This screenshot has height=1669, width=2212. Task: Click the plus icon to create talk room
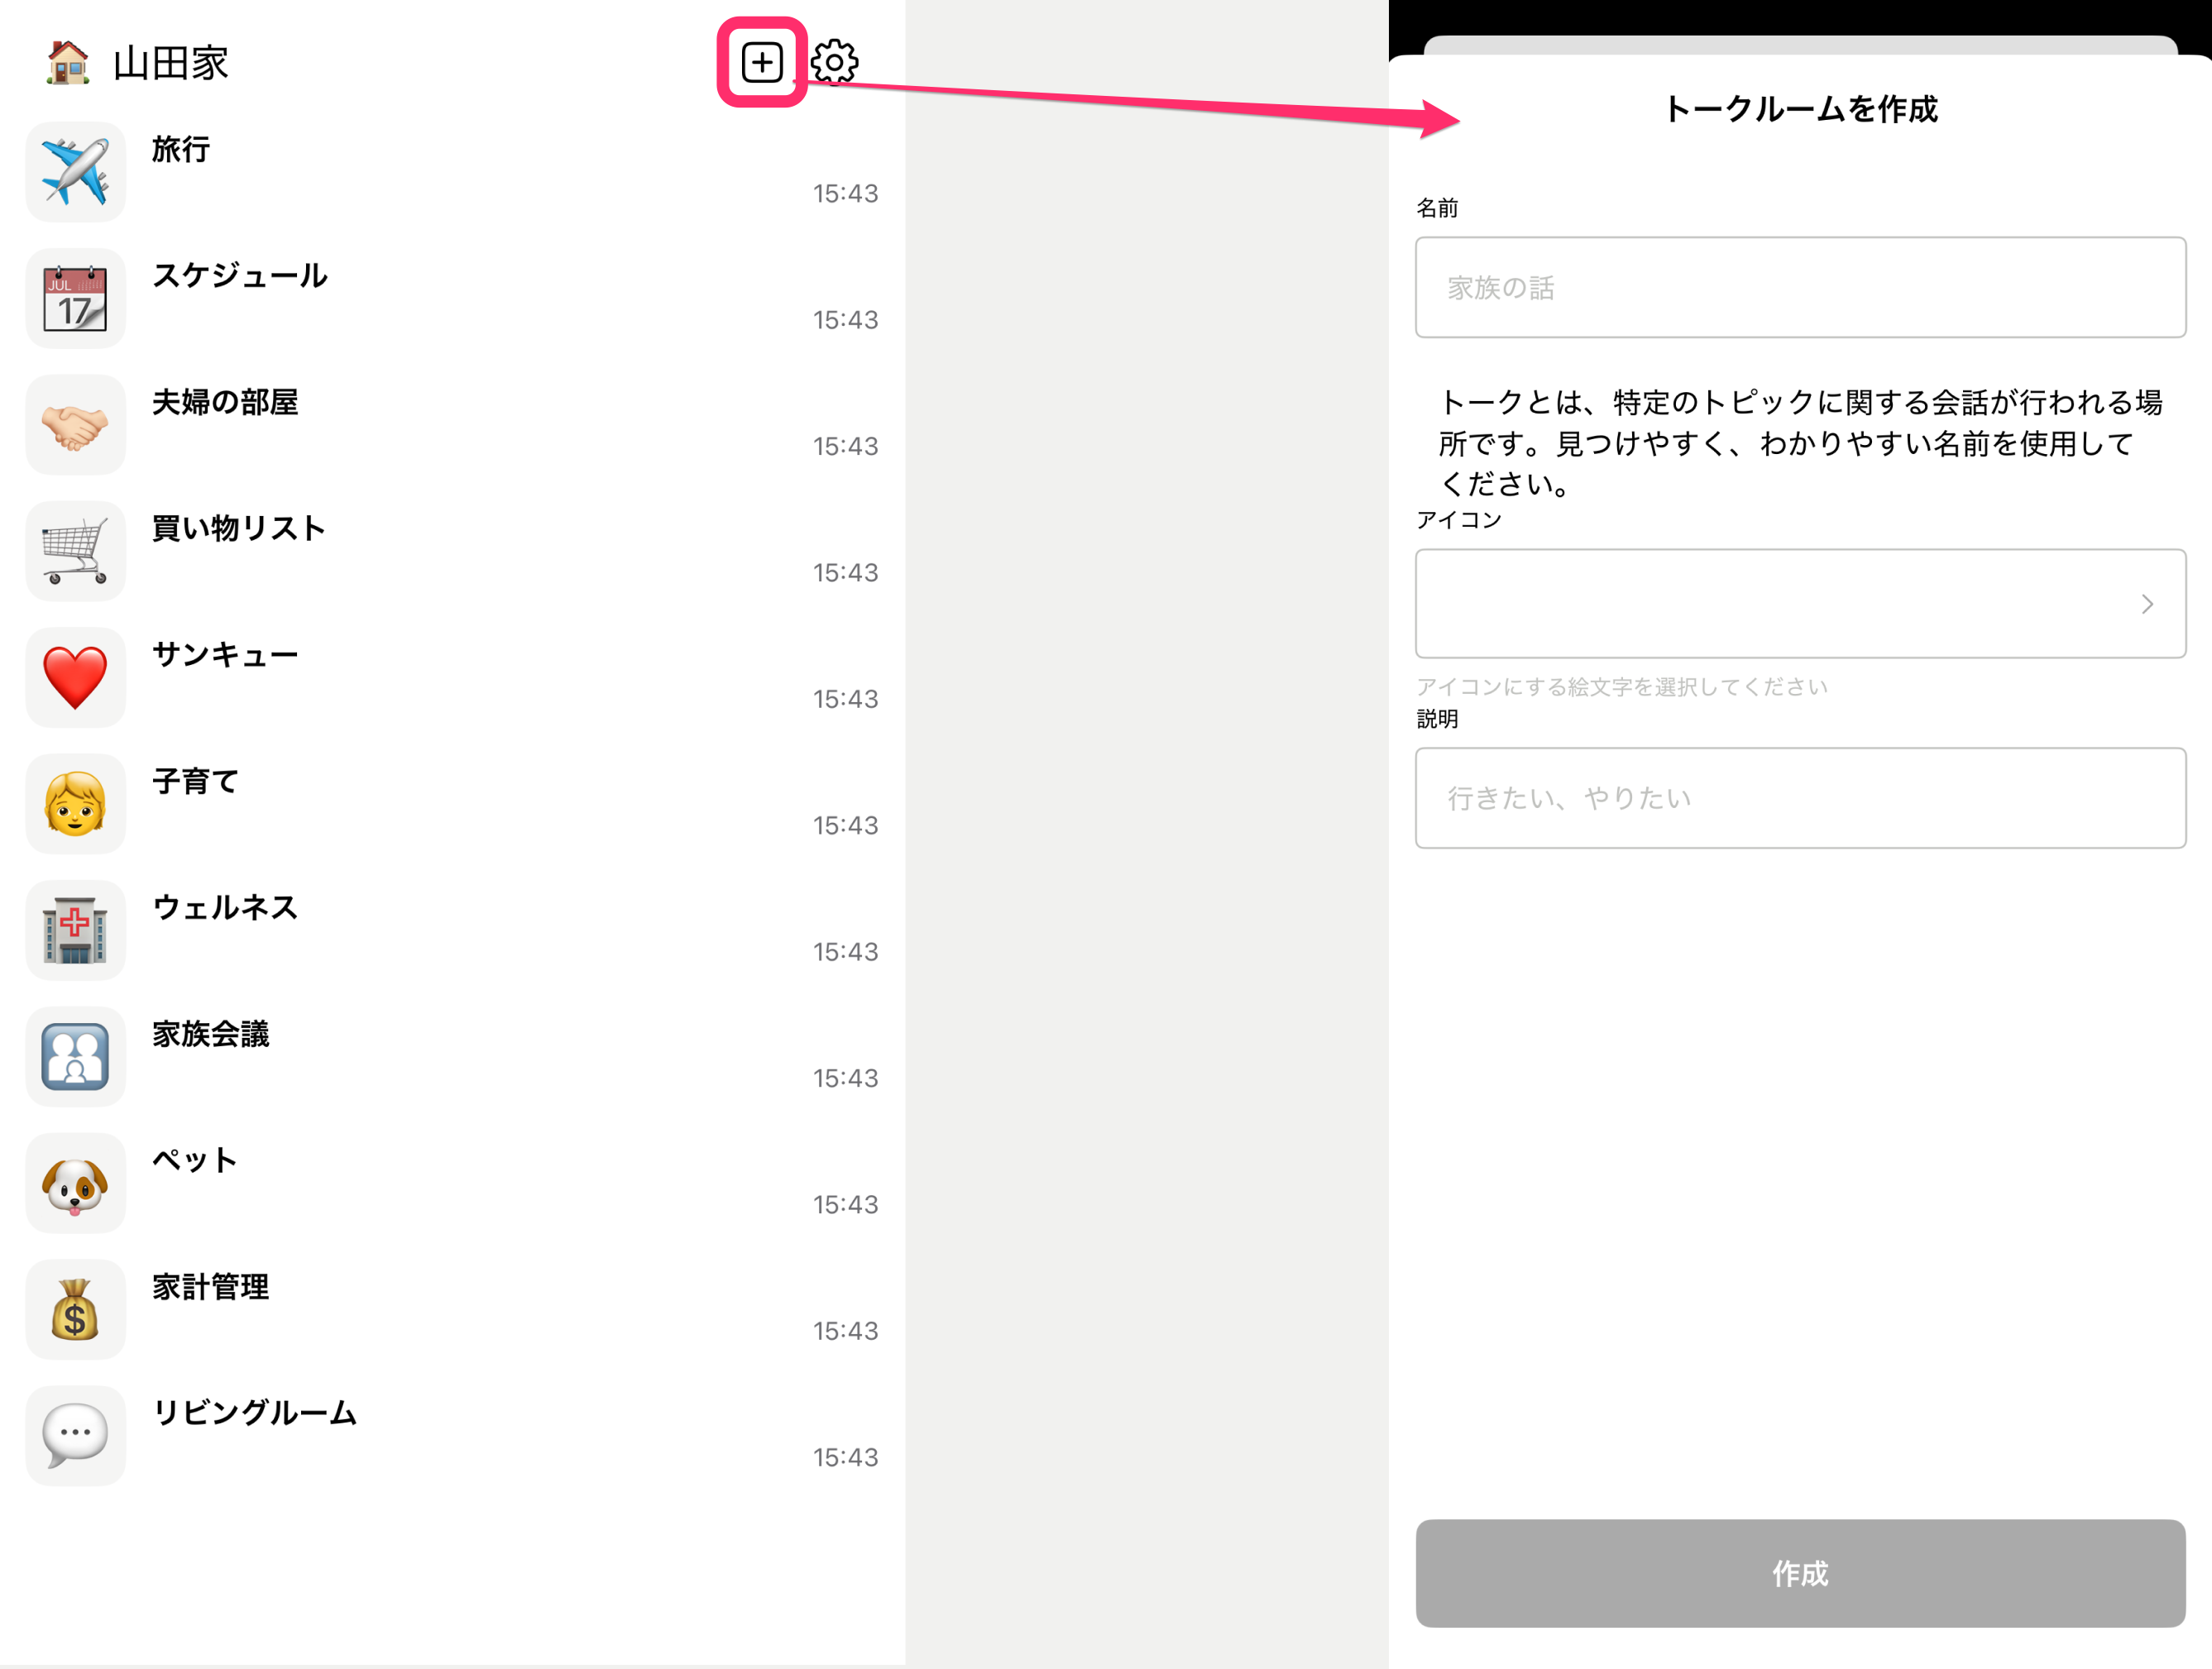(762, 62)
